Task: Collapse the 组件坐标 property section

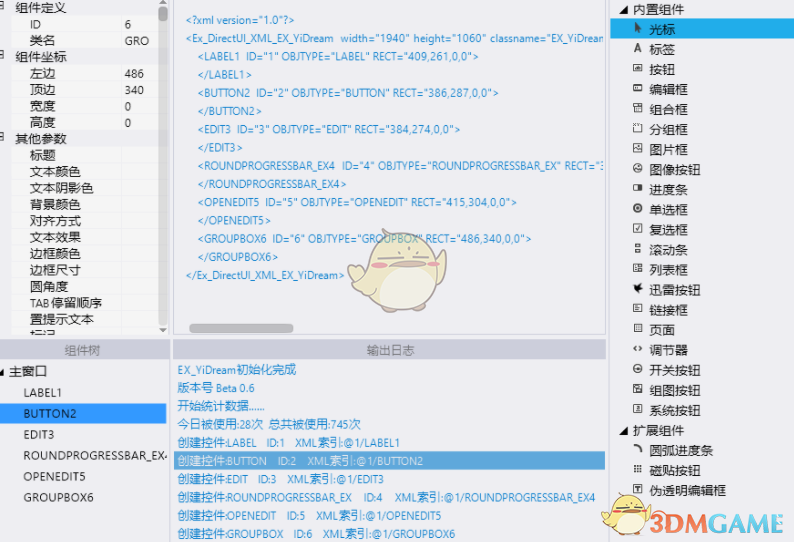Action: point(2,54)
